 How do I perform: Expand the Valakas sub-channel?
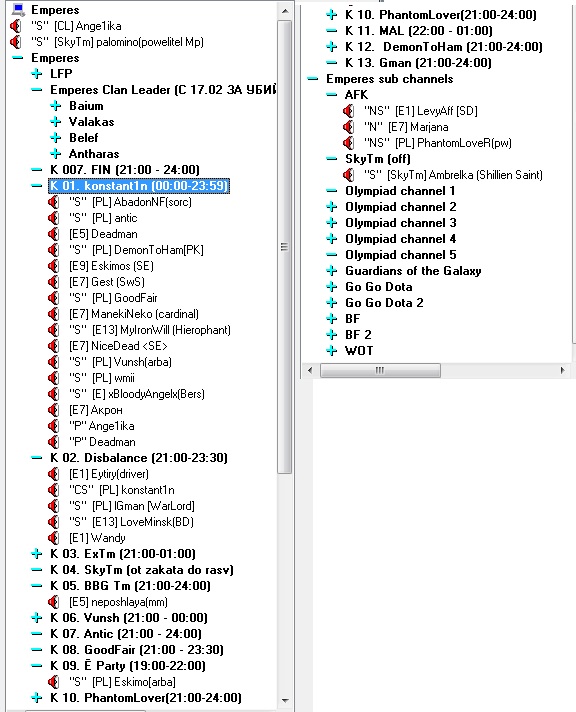[56, 122]
